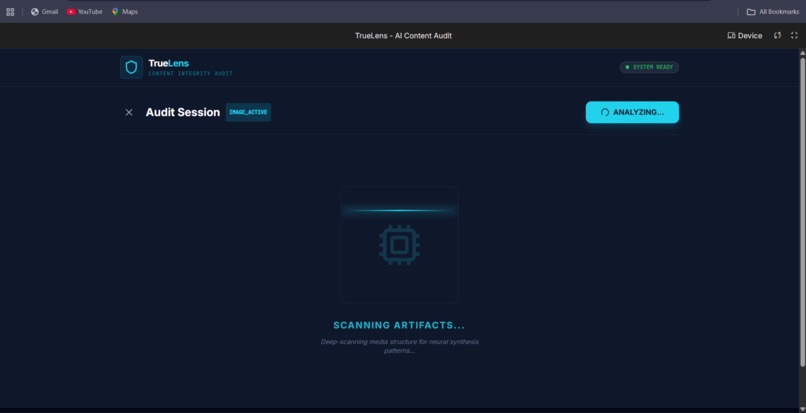Toggle fullscreen preview icon
This screenshot has height=413, width=806.
pyautogui.click(x=794, y=35)
